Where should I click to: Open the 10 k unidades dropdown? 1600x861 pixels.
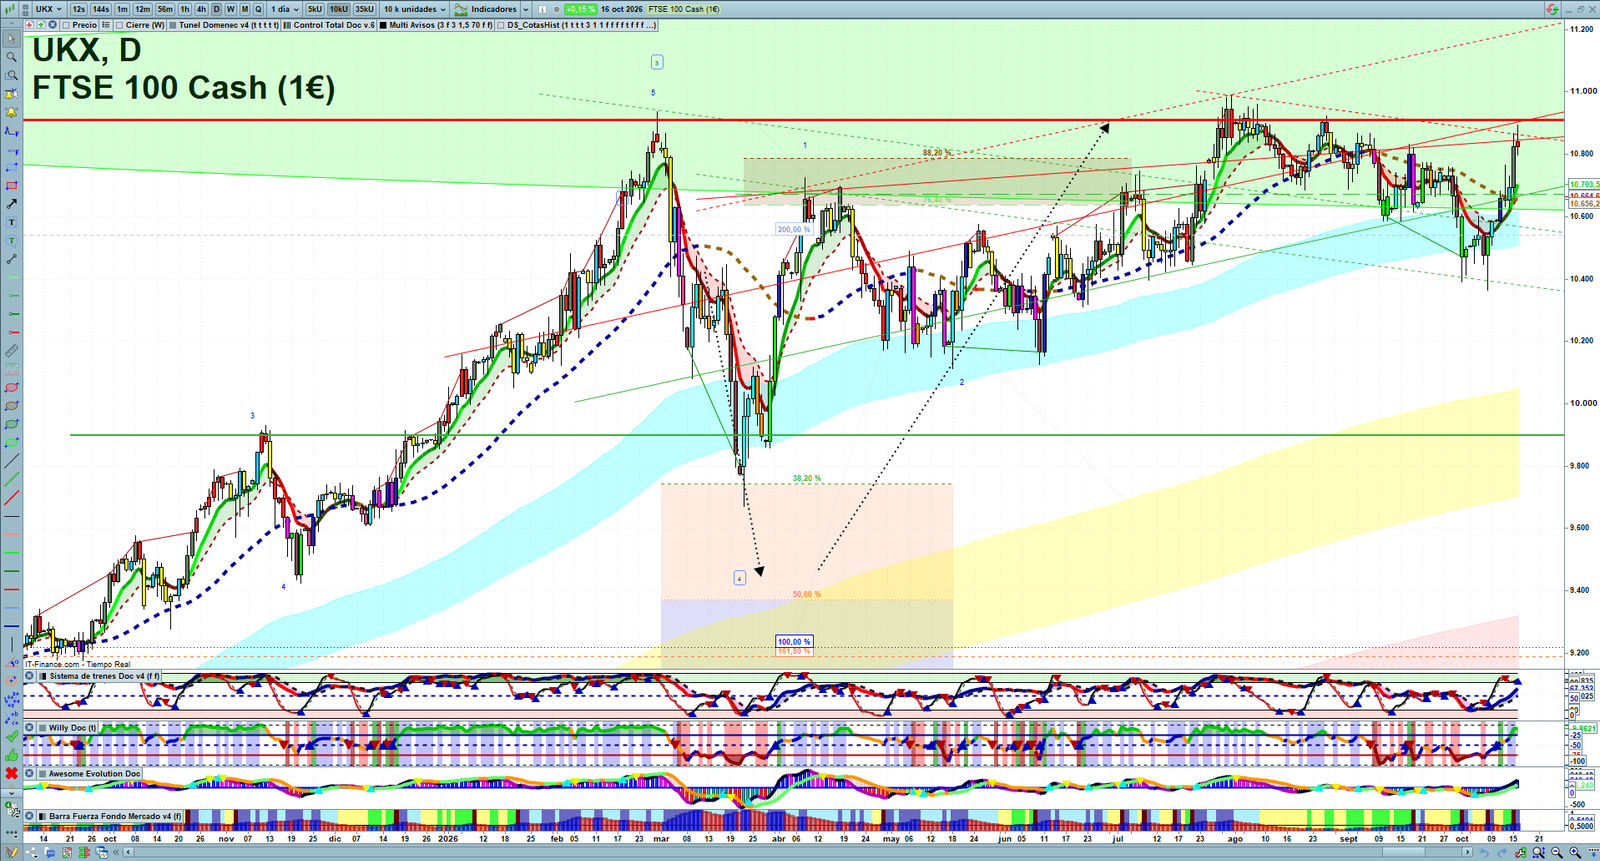[x=414, y=9]
